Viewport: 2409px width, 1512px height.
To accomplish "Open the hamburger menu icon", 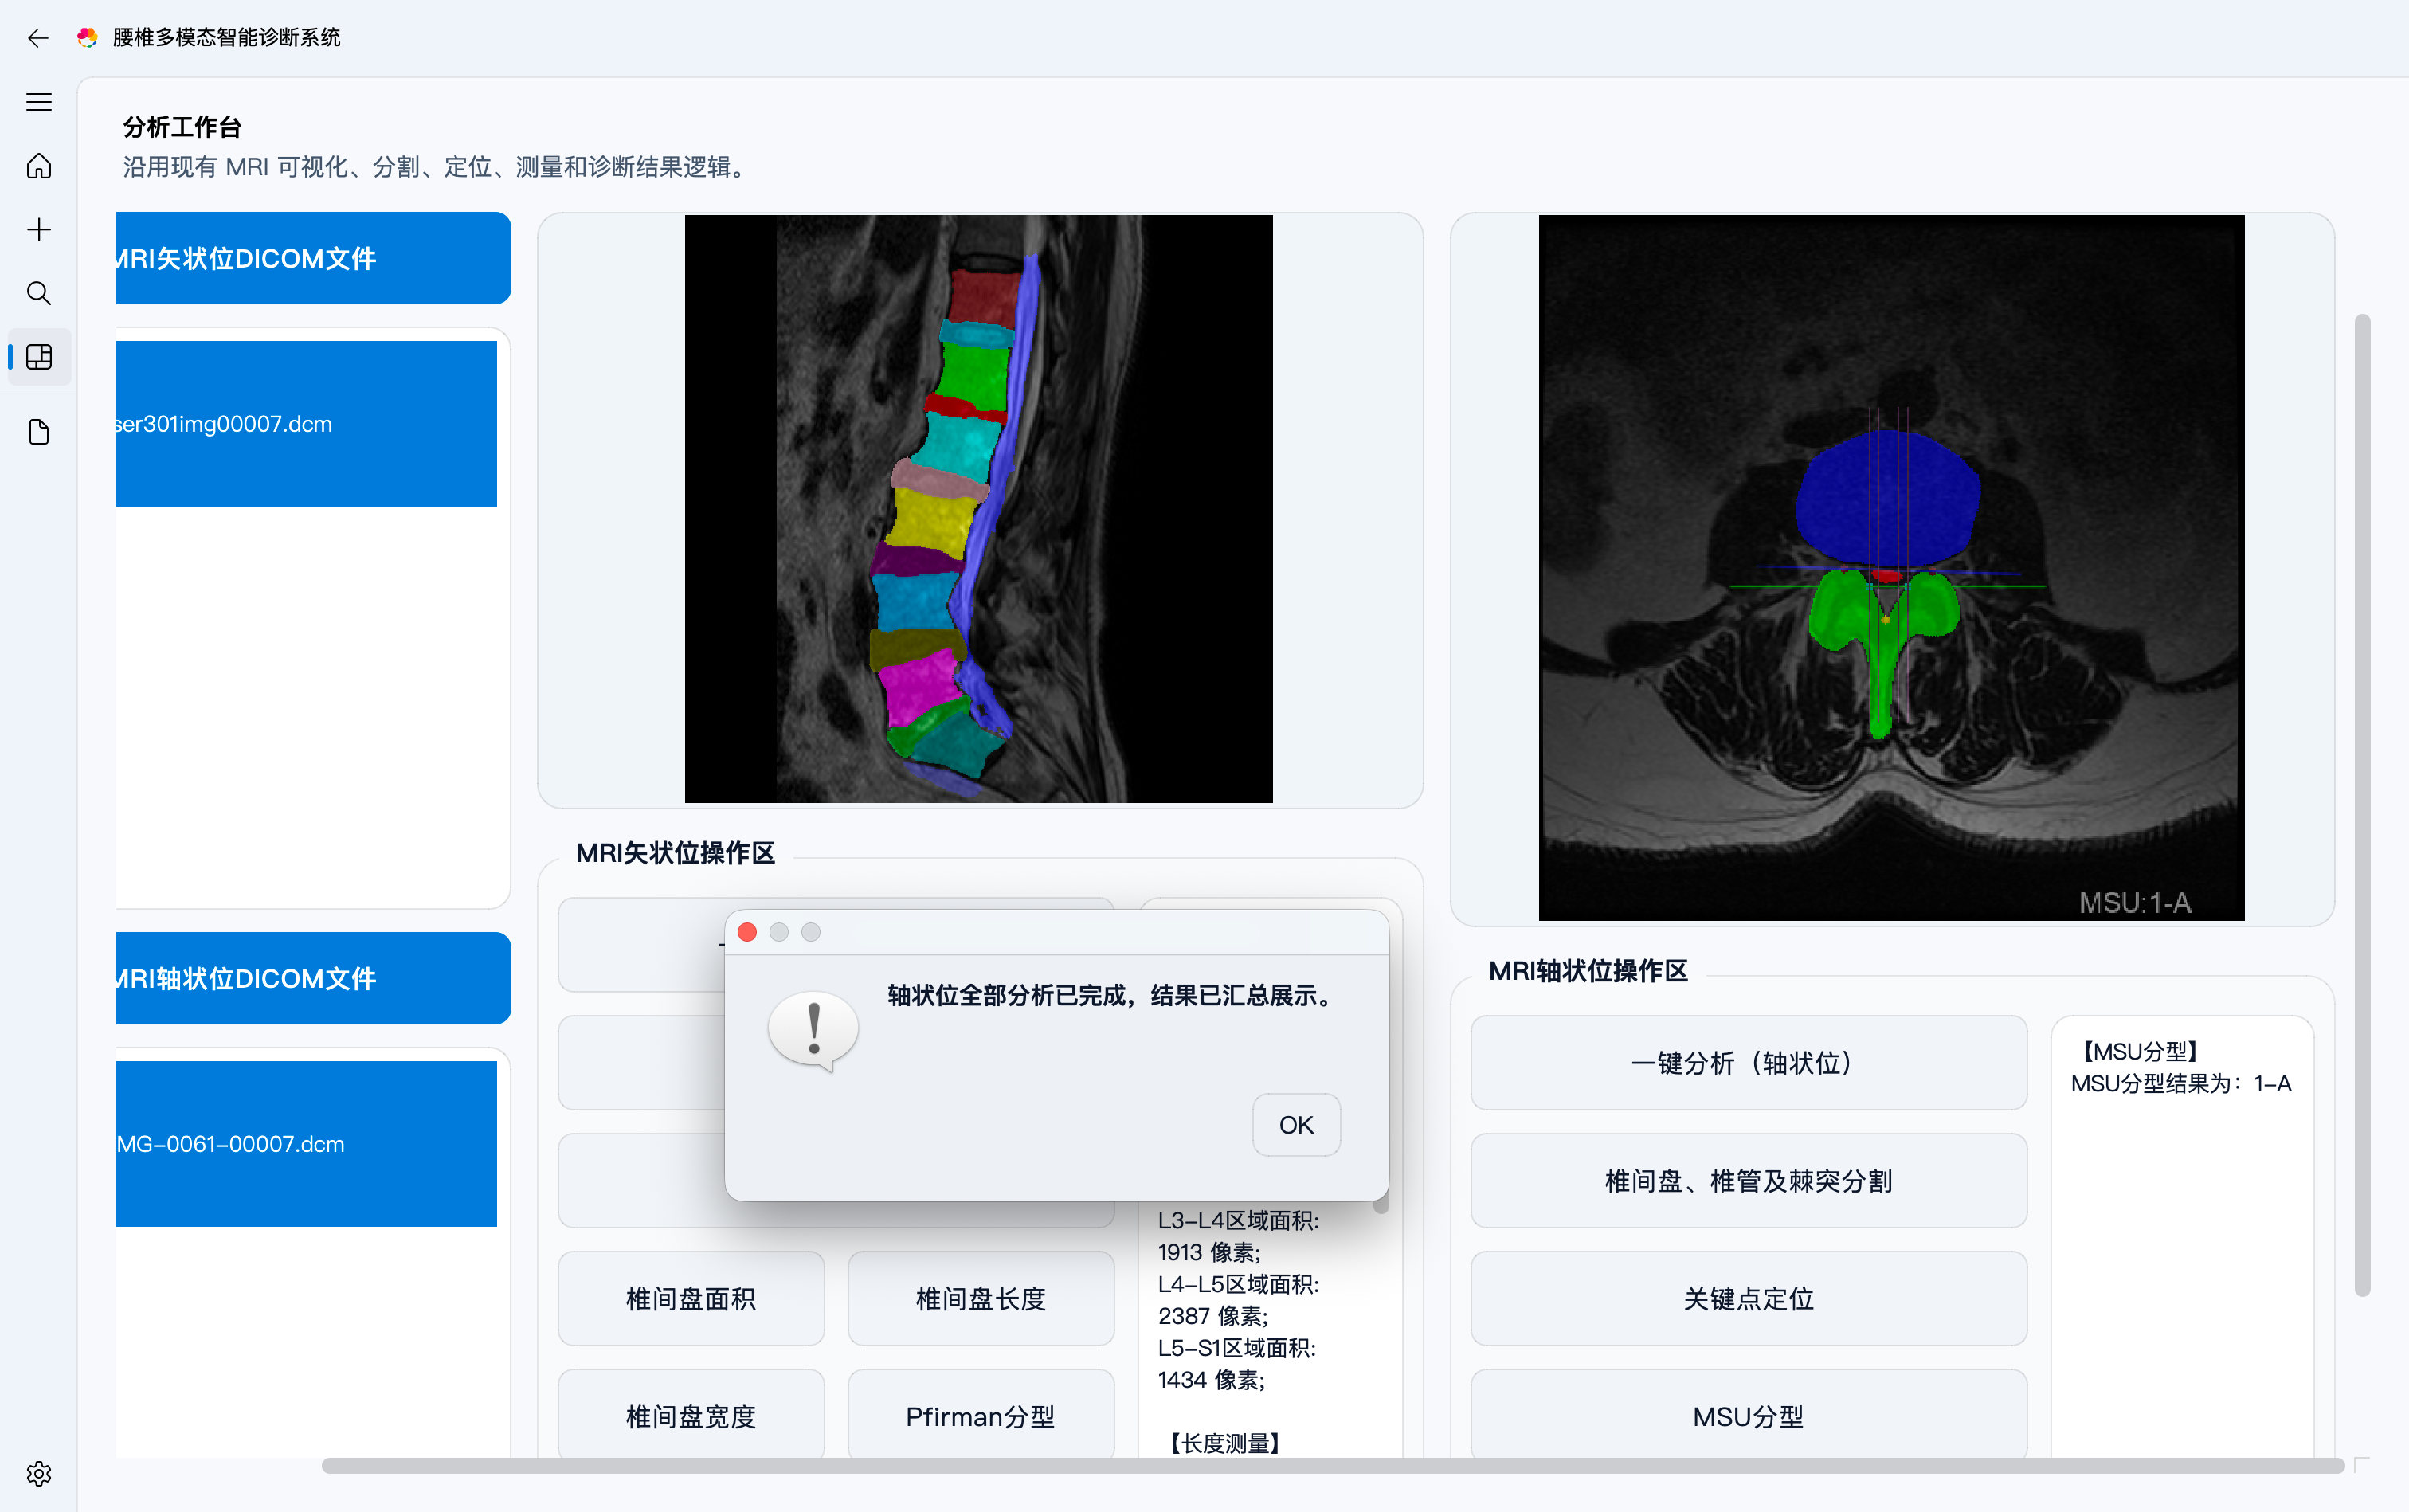I will [x=38, y=102].
